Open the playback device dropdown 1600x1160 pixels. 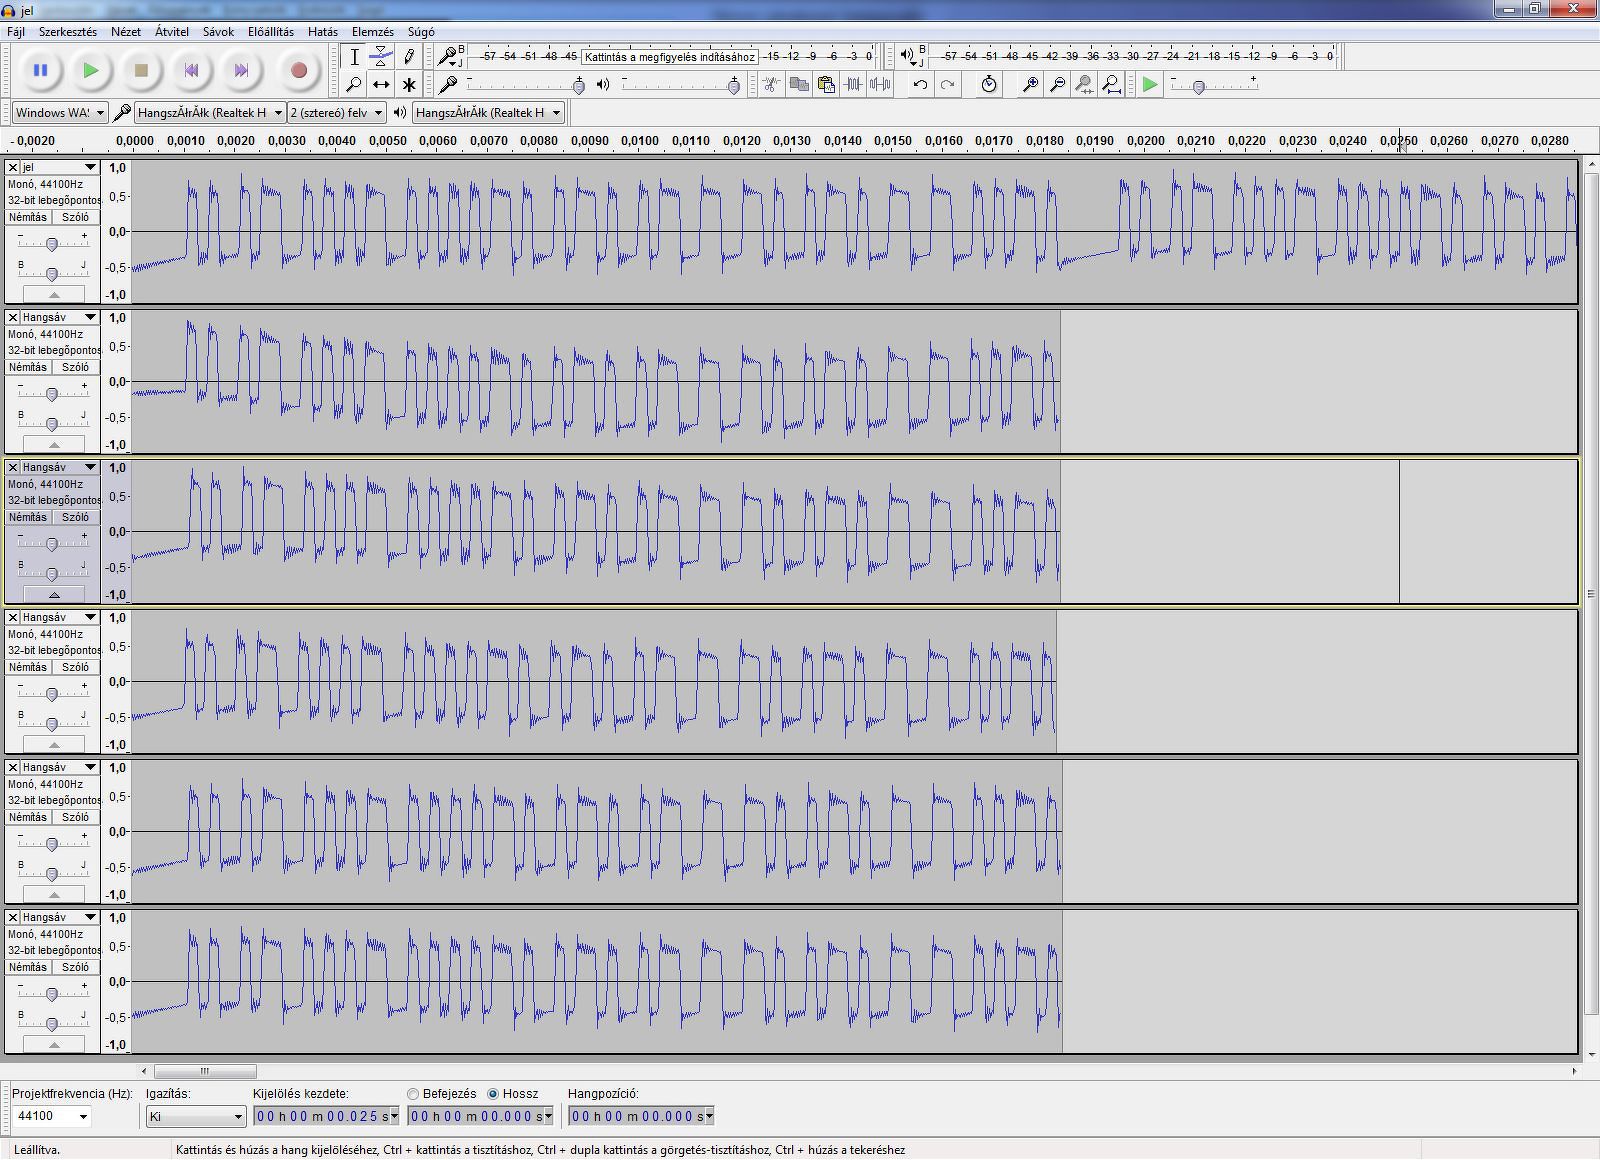pos(488,113)
